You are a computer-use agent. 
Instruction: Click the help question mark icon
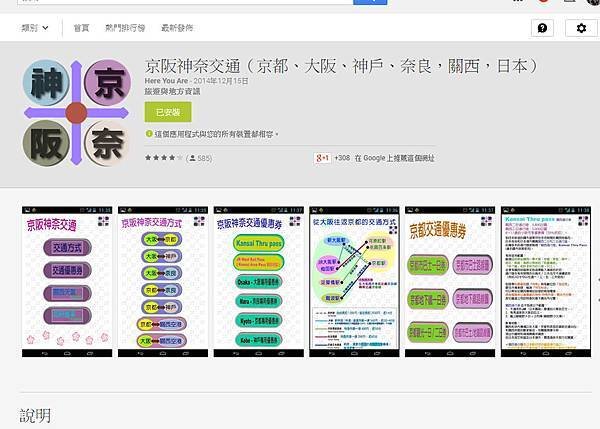pos(542,28)
